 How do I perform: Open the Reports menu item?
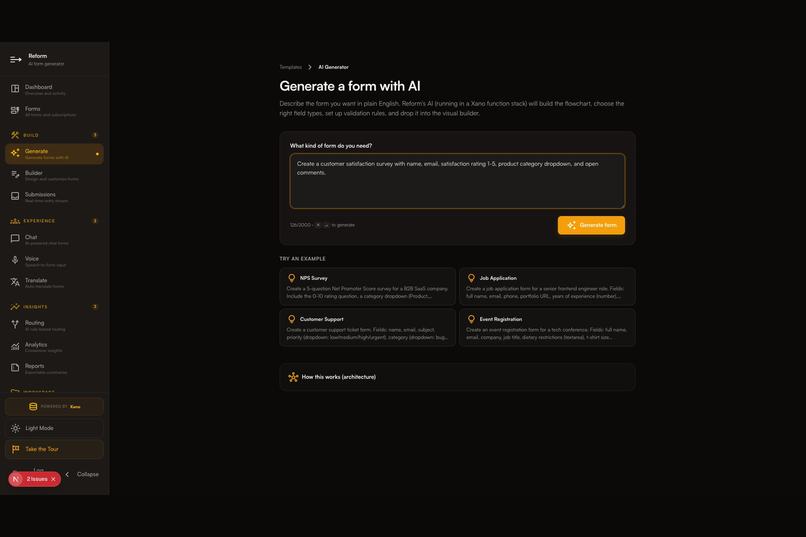point(54,368)
